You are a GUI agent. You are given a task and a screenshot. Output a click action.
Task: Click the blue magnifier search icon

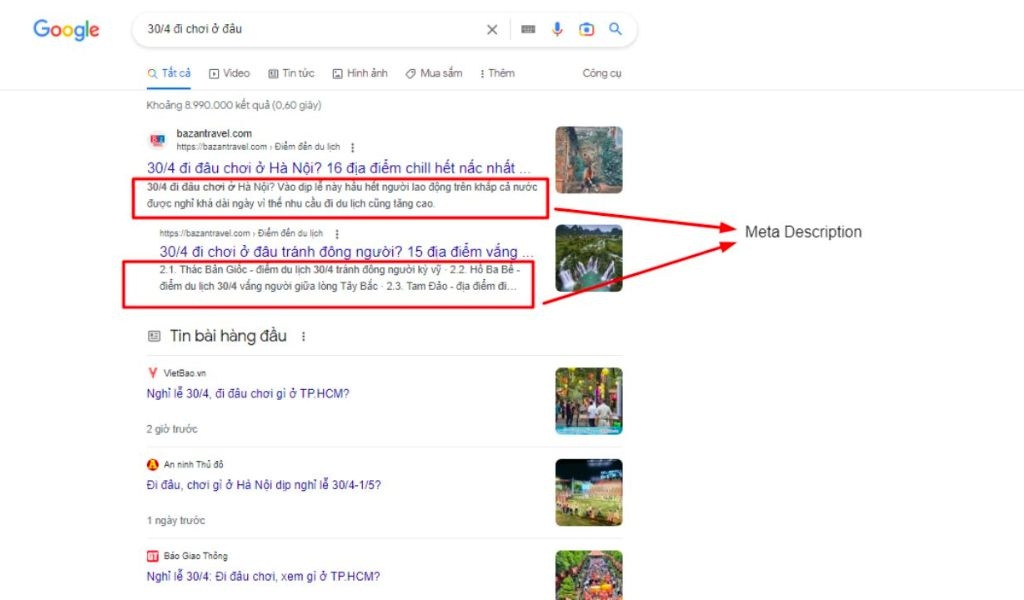(615, 29)
